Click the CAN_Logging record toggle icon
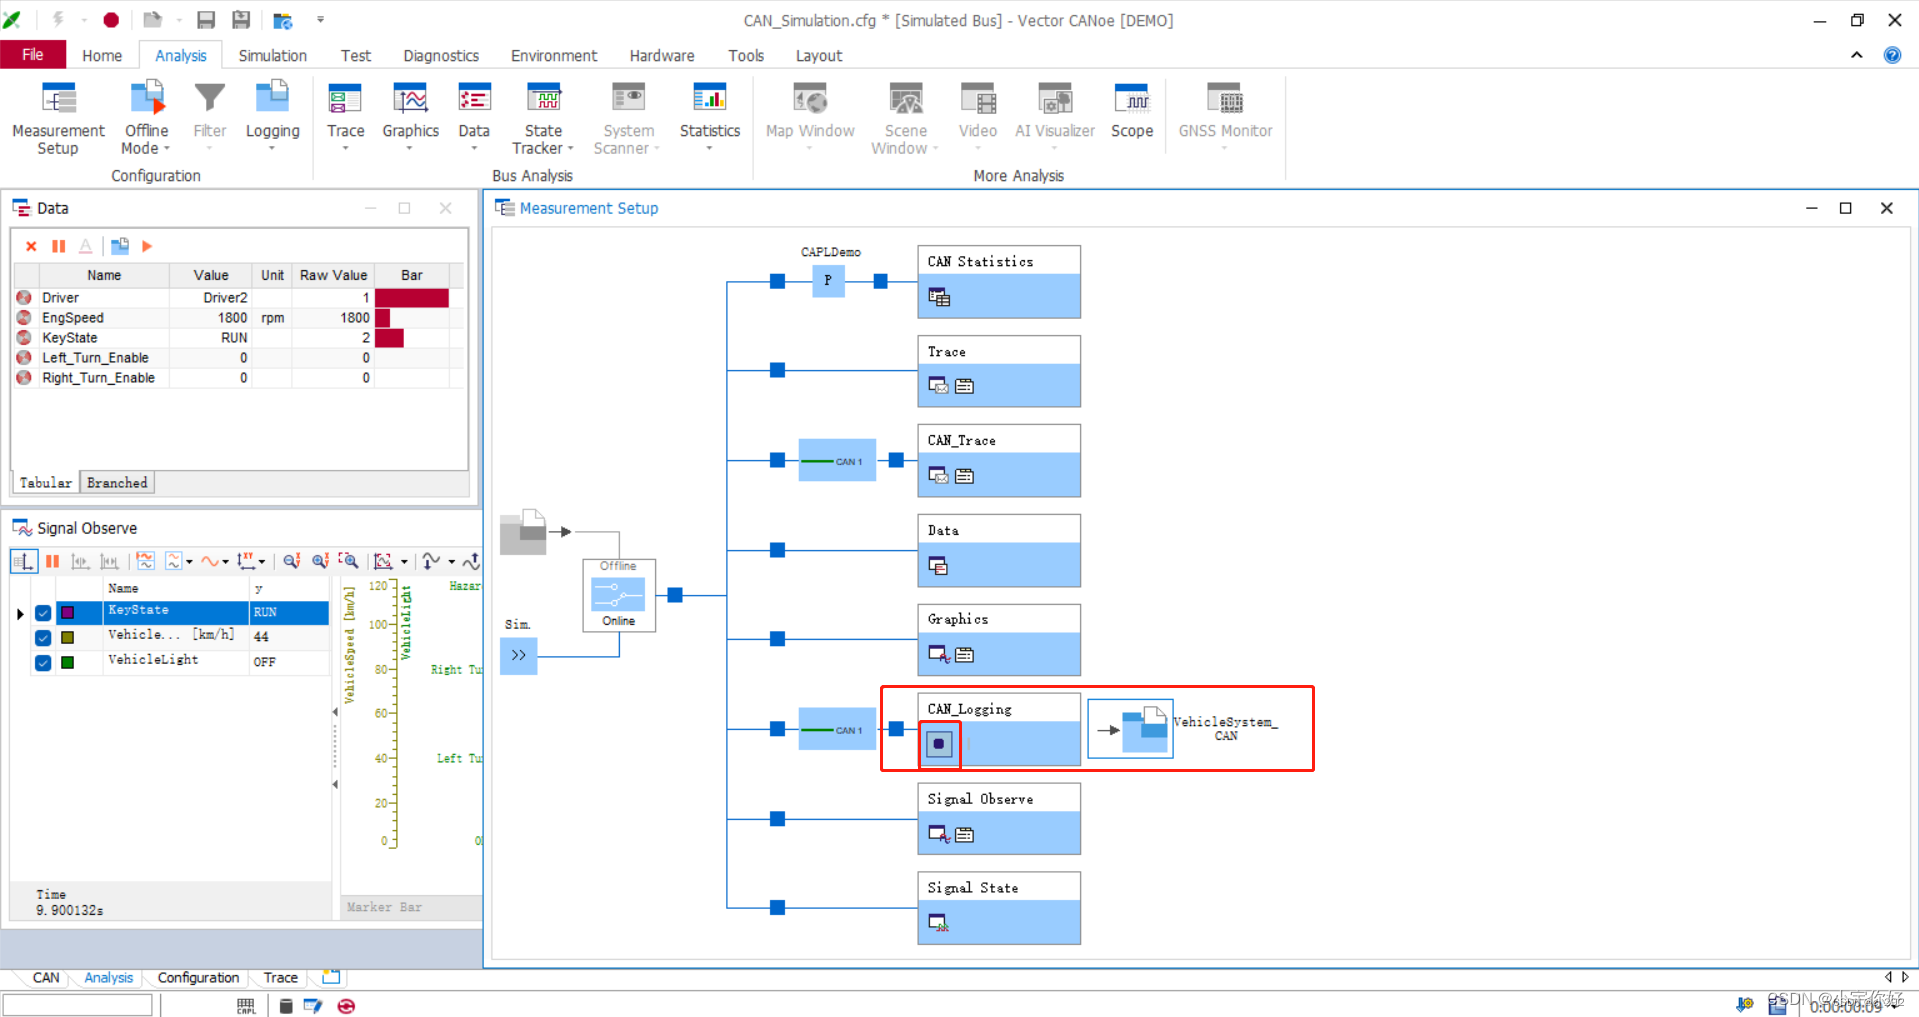This screenshot has width=1919, height=1017. click(938, 744)
